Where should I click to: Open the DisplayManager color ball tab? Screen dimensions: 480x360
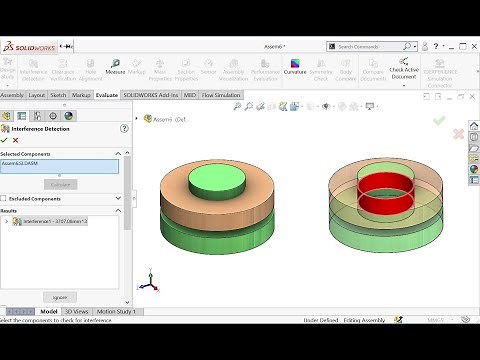68,116
